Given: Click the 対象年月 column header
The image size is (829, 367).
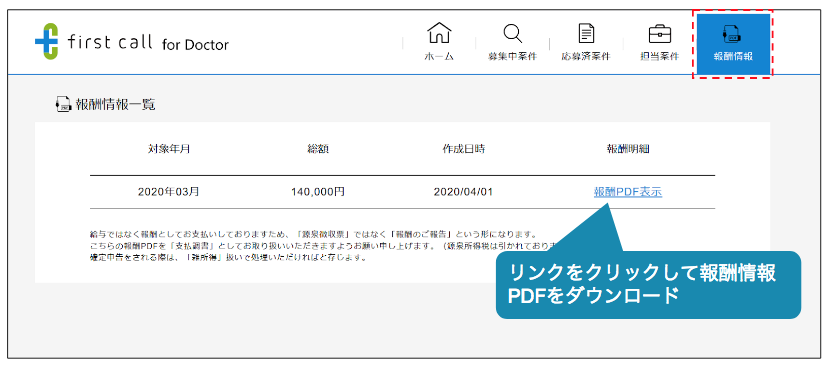Looking at the screenshot, I should coord(169,149).
